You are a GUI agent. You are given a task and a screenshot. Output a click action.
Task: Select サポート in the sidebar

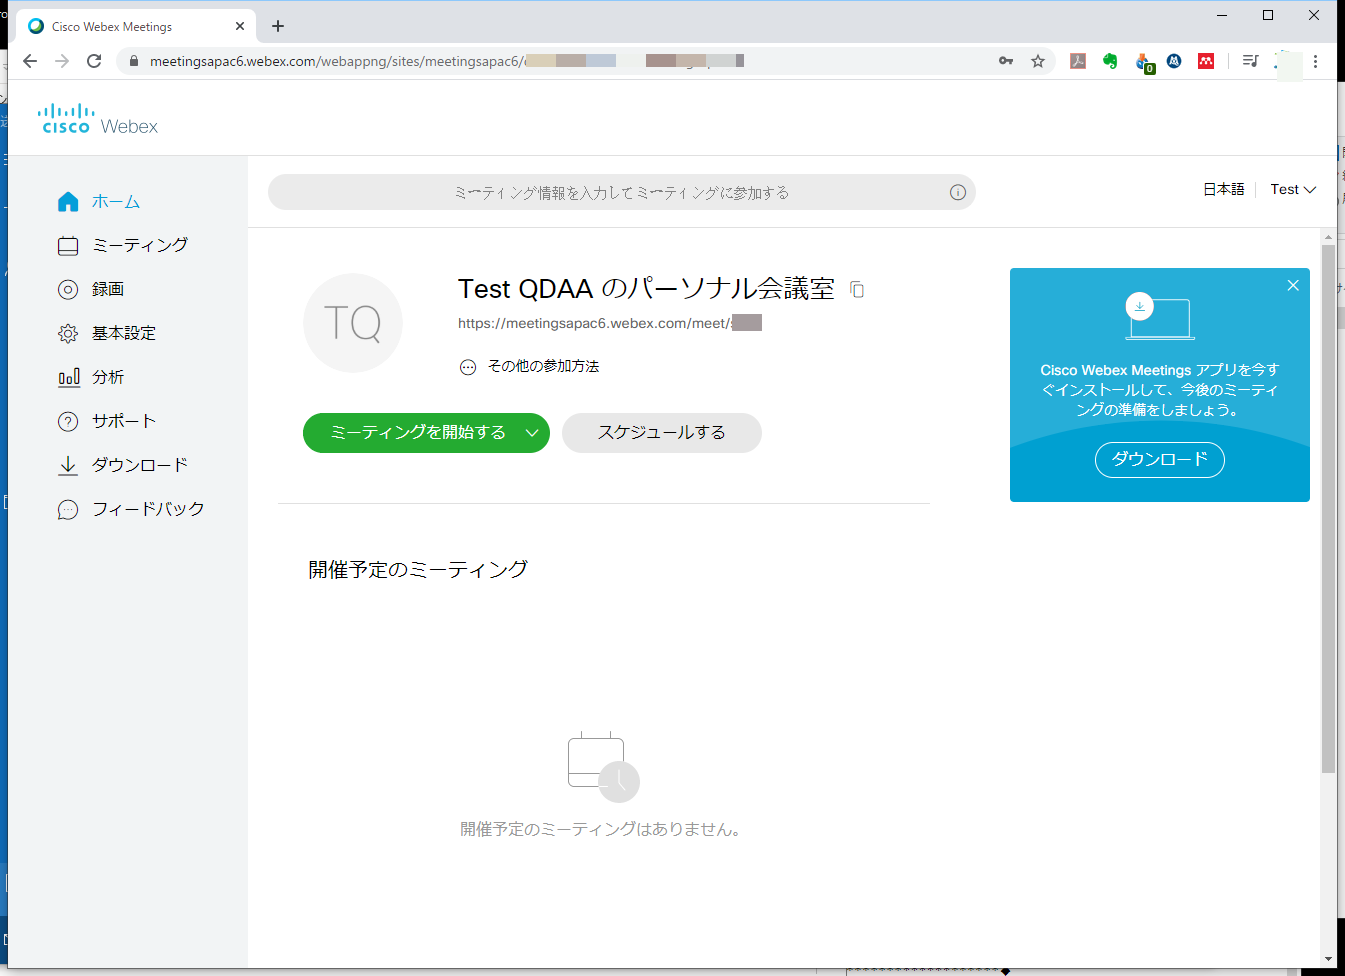(x=124, y=422)
